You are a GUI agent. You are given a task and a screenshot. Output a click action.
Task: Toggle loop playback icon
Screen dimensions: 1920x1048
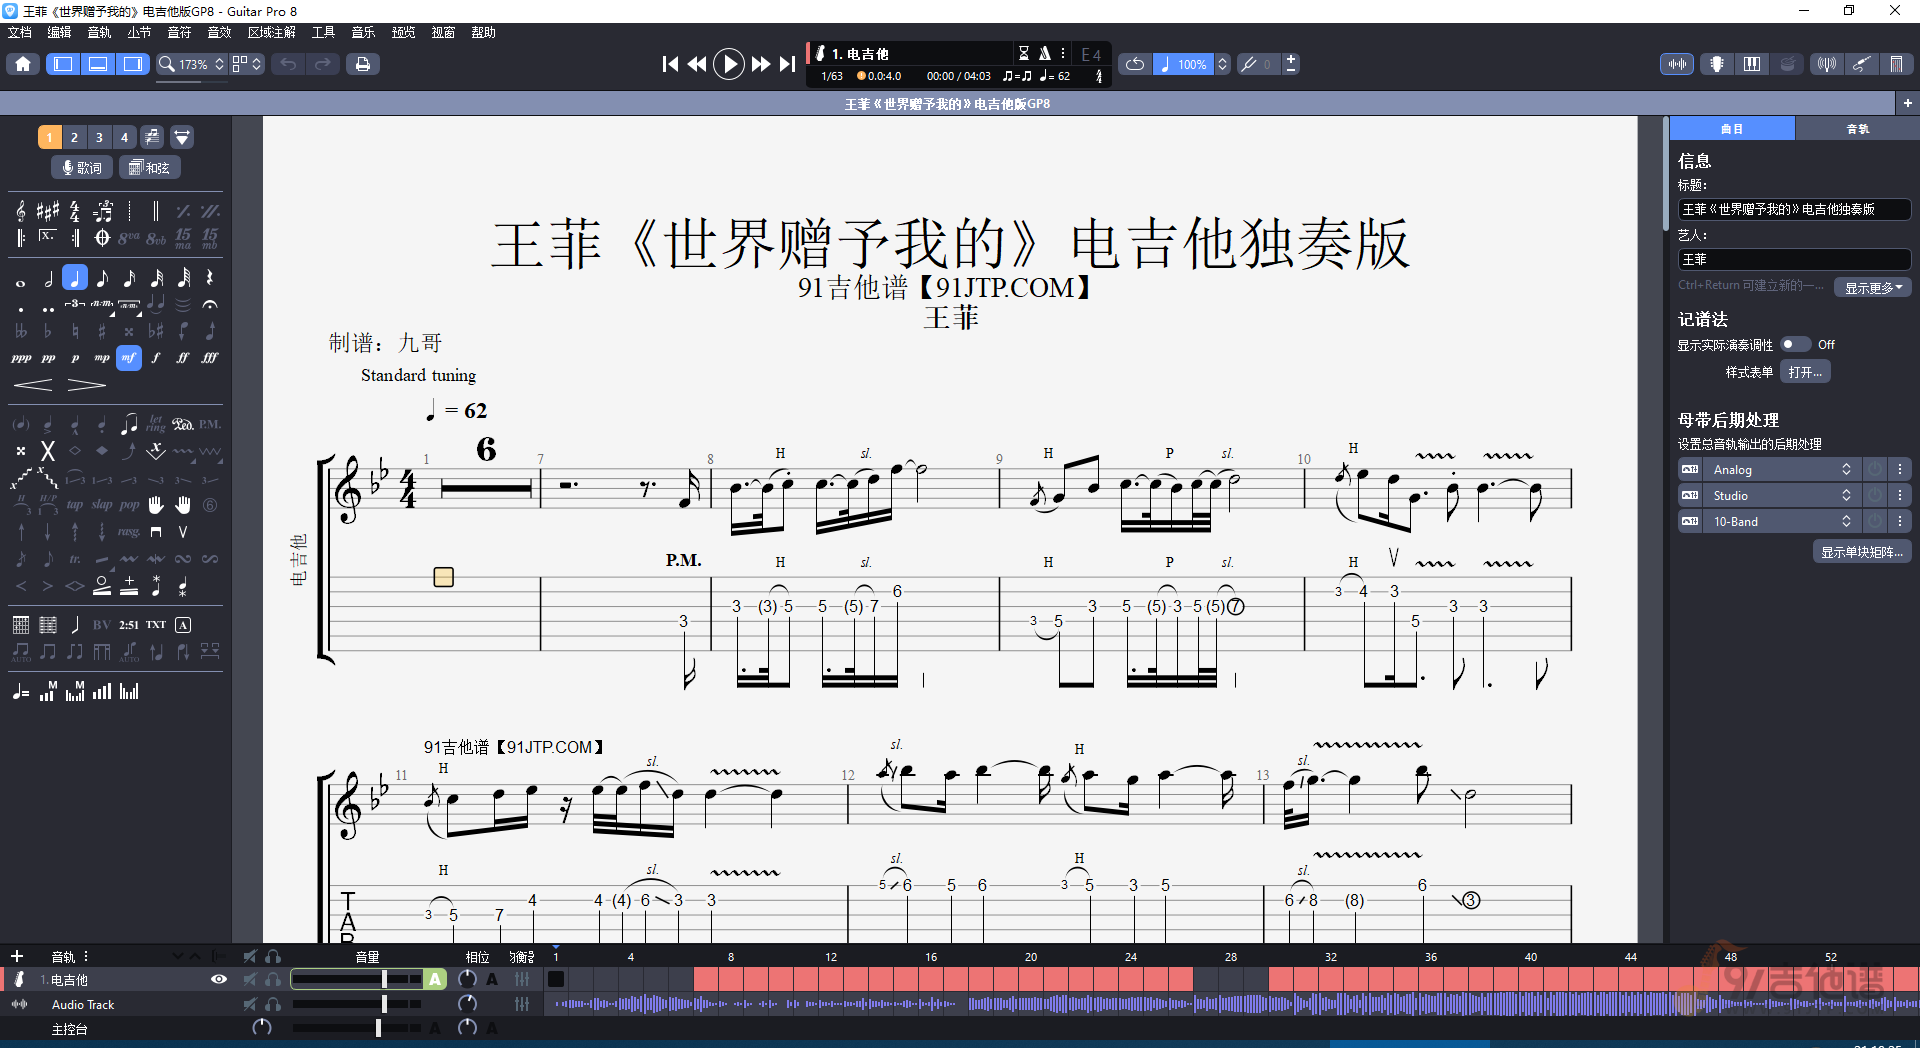tap(1135, 64)
